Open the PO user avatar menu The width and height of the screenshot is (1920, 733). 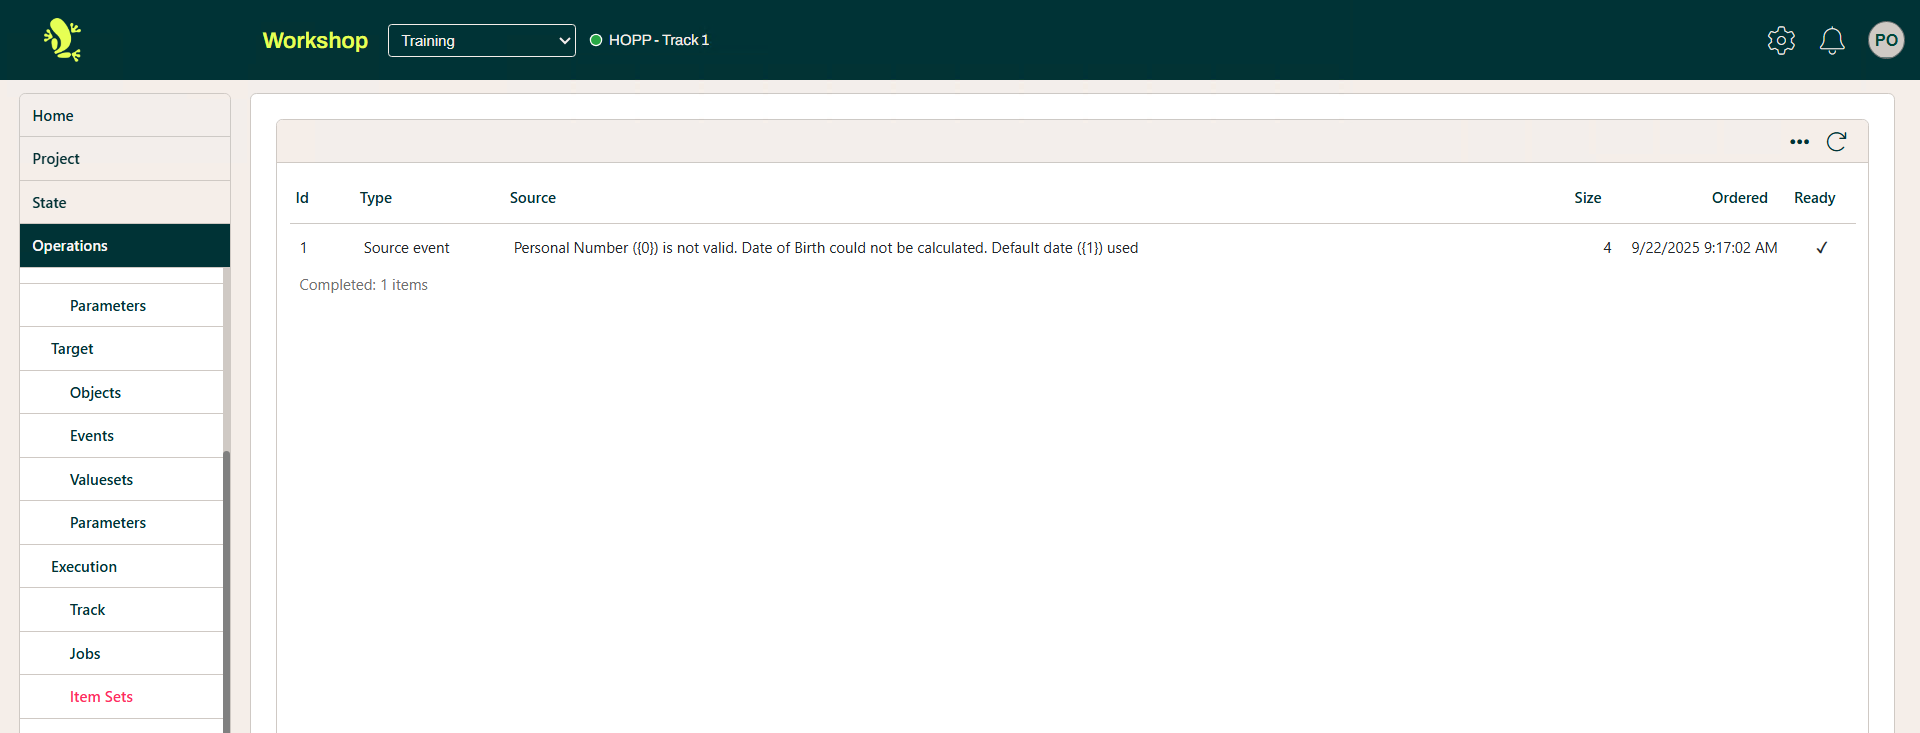pyautogui.click(x=1886, y=40)
